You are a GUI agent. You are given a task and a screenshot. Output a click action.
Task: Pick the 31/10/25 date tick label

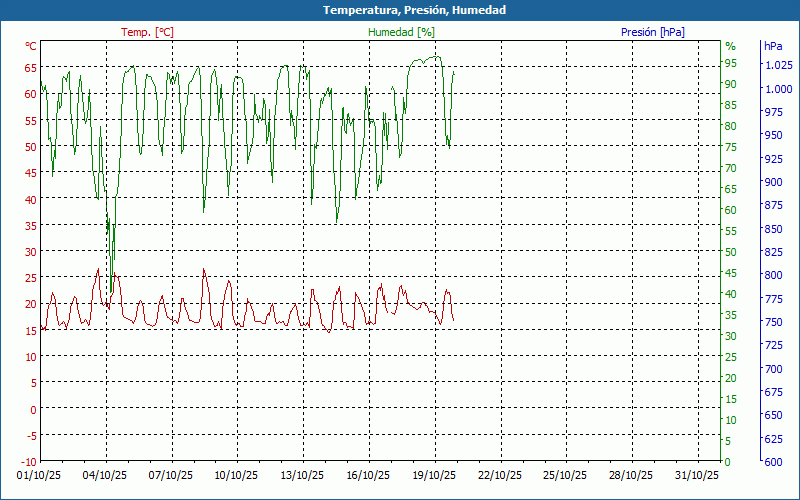(696, 476)
